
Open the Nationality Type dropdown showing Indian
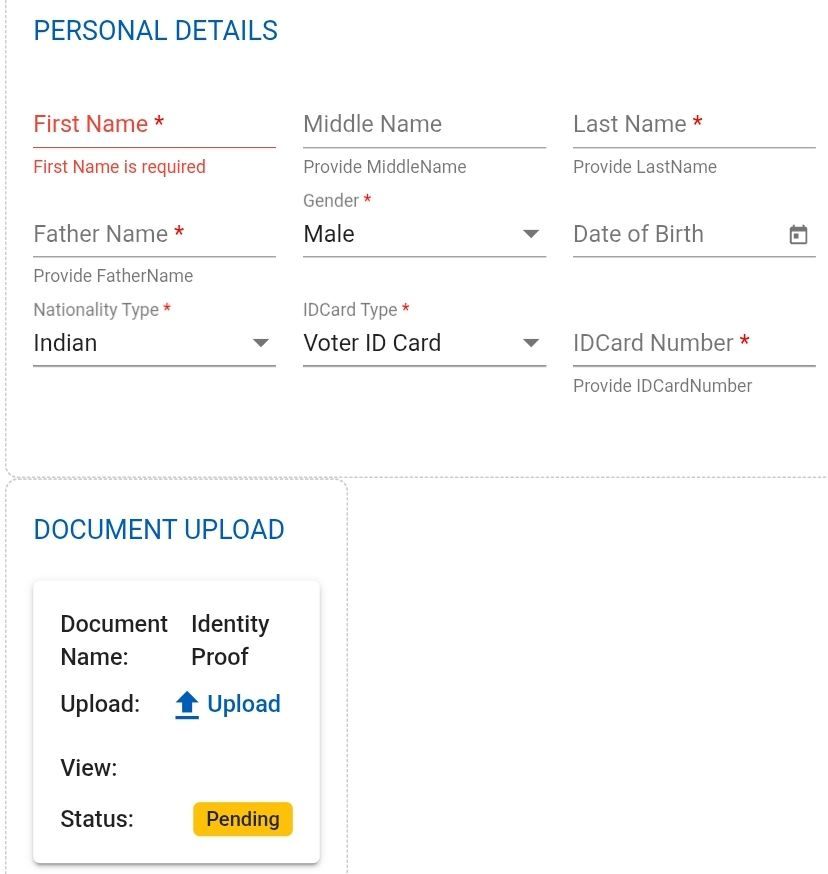150,343
